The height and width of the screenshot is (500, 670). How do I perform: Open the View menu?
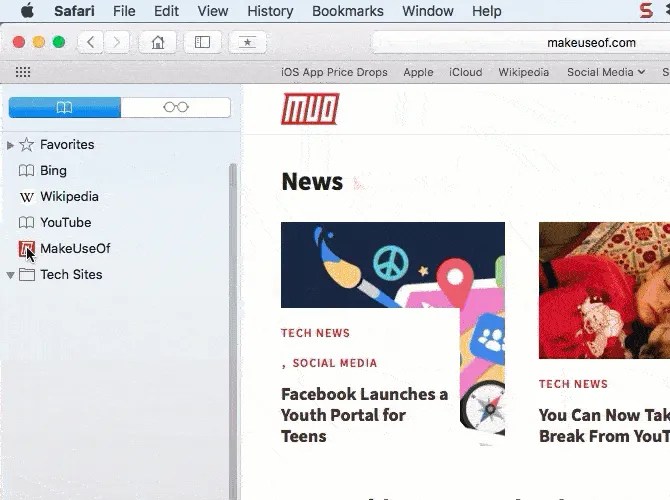(212, 11)
